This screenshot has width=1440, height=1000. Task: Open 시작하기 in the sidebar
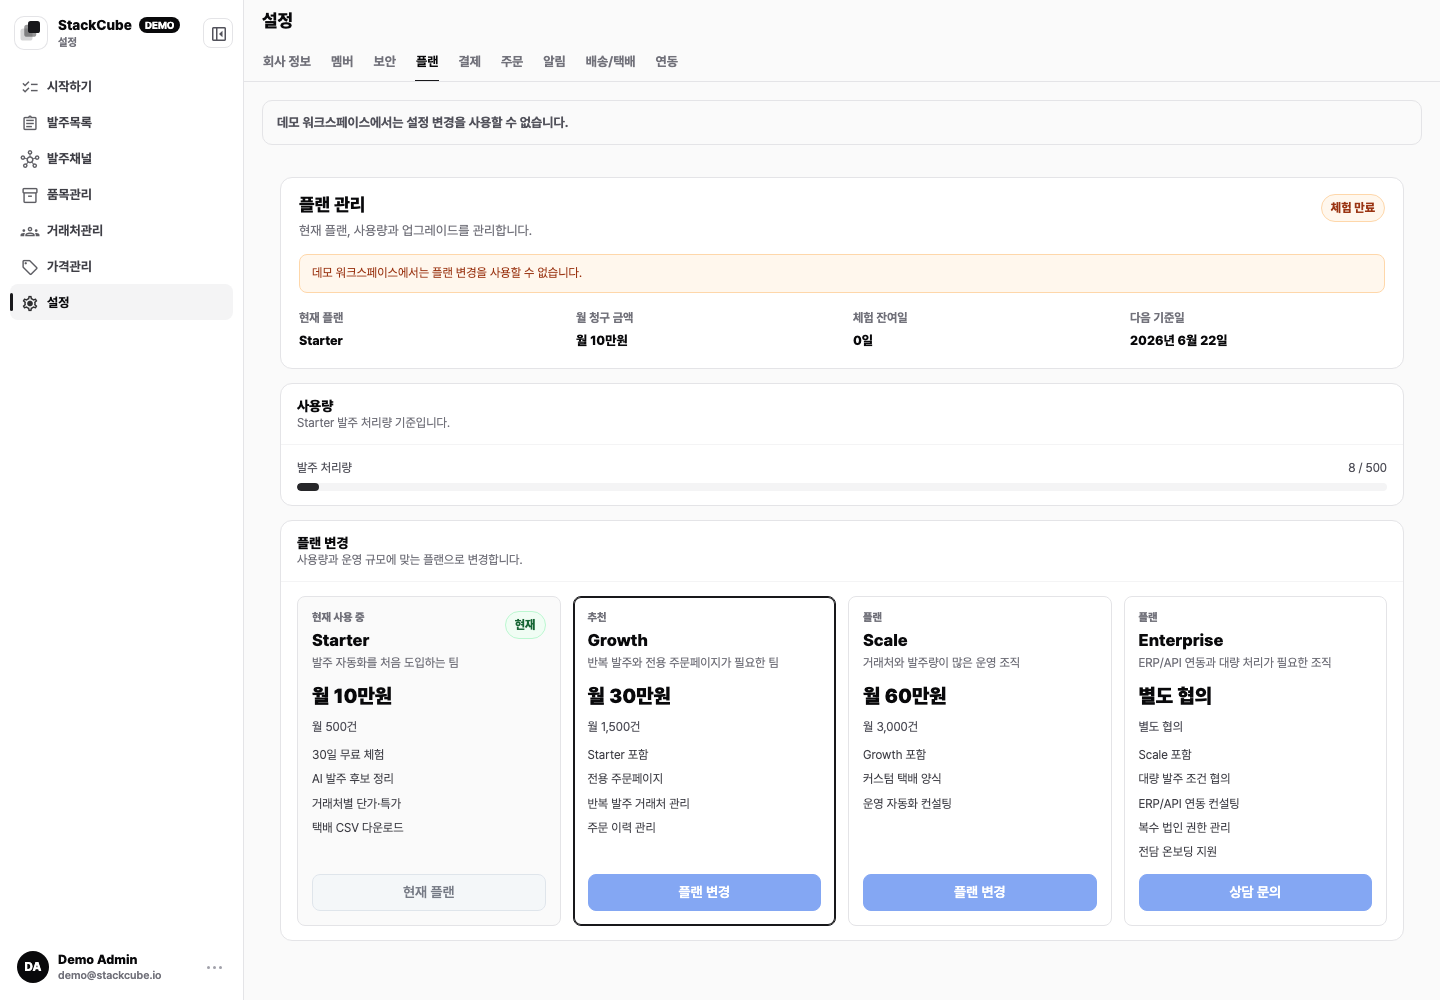(122, 87)
